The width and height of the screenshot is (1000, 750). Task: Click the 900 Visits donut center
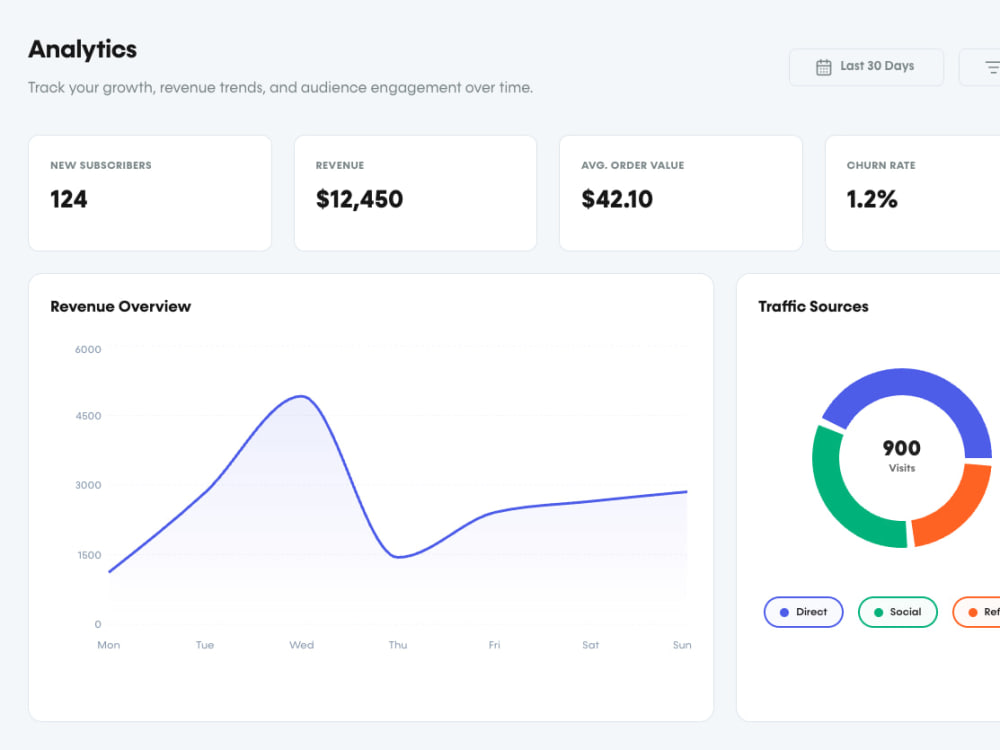point(901,456)
